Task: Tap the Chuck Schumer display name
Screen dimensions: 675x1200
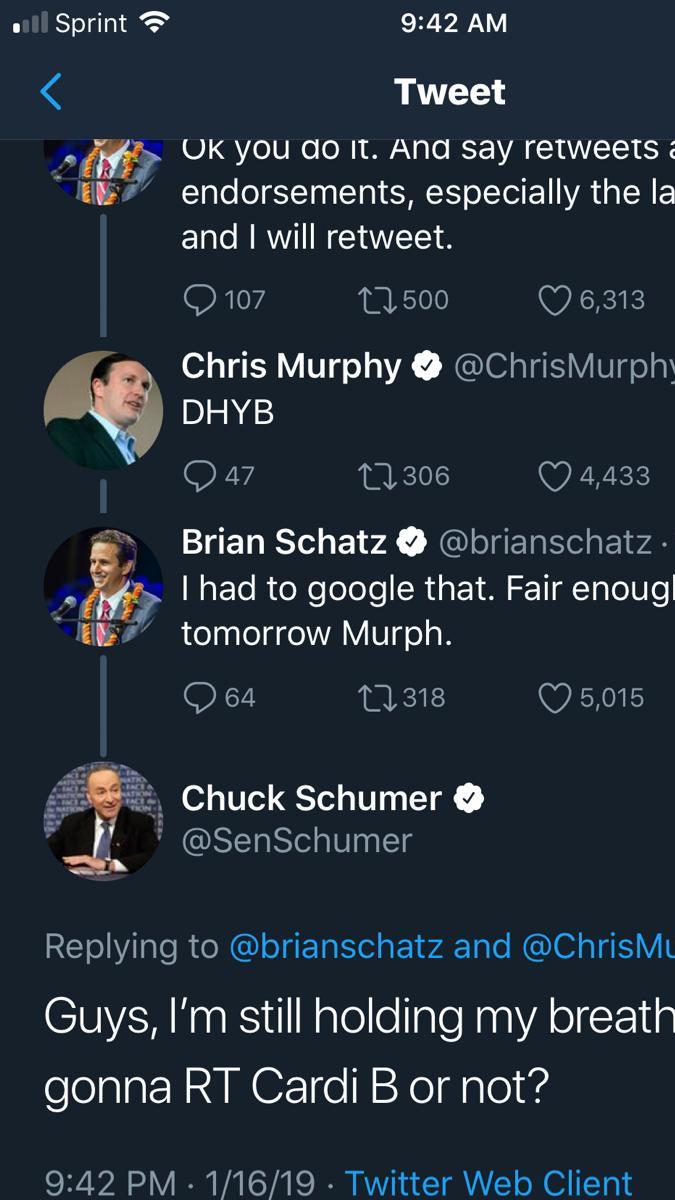Action: point(311,798)
